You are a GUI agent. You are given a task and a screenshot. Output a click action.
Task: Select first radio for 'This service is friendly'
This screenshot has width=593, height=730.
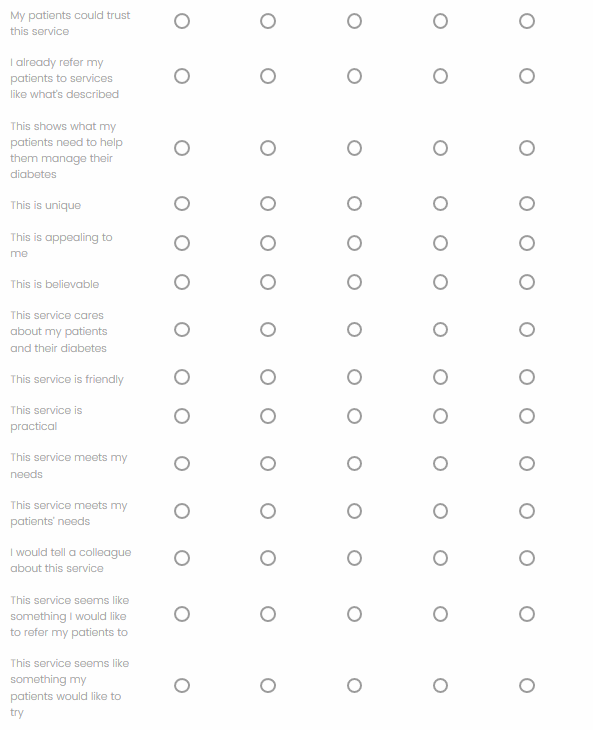pos(182,377)
